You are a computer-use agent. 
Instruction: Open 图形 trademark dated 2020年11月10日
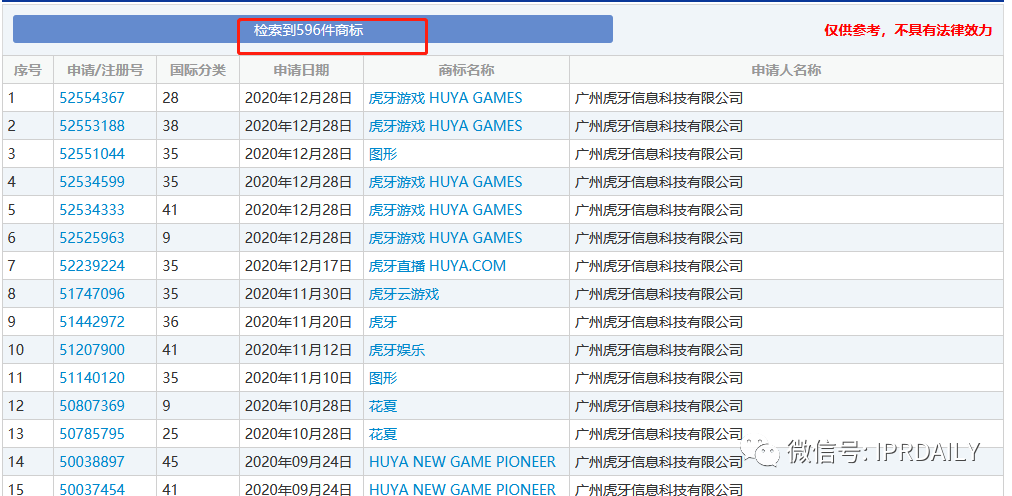coord(383,378)
